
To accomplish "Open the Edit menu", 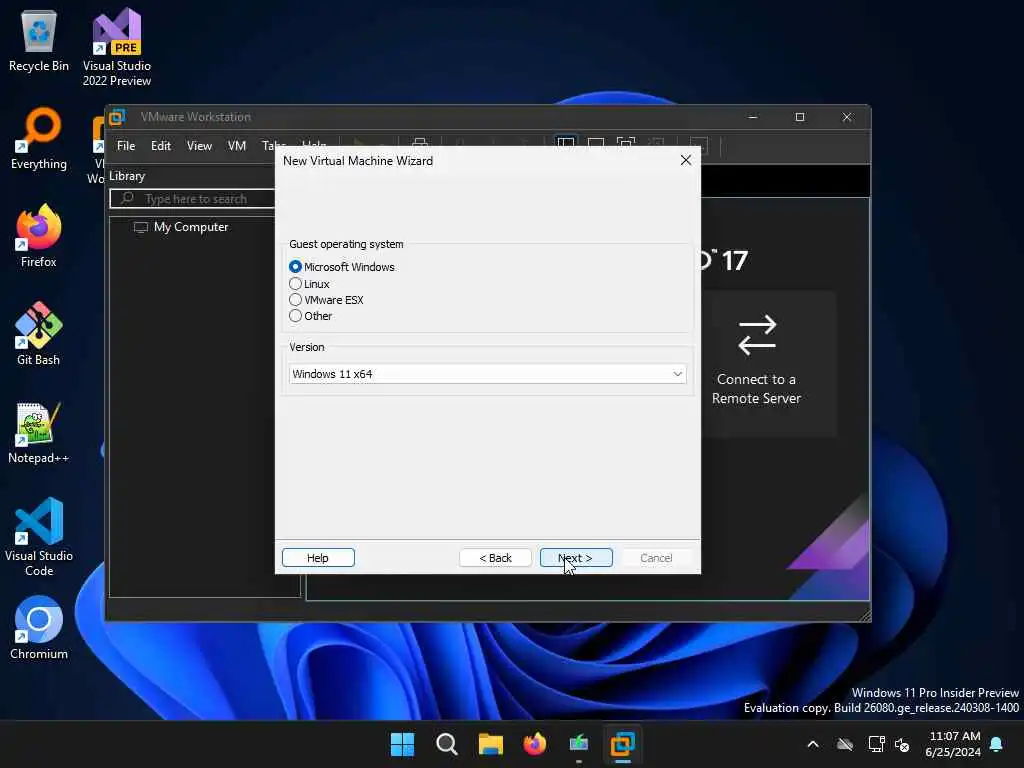I will [161, 146].
